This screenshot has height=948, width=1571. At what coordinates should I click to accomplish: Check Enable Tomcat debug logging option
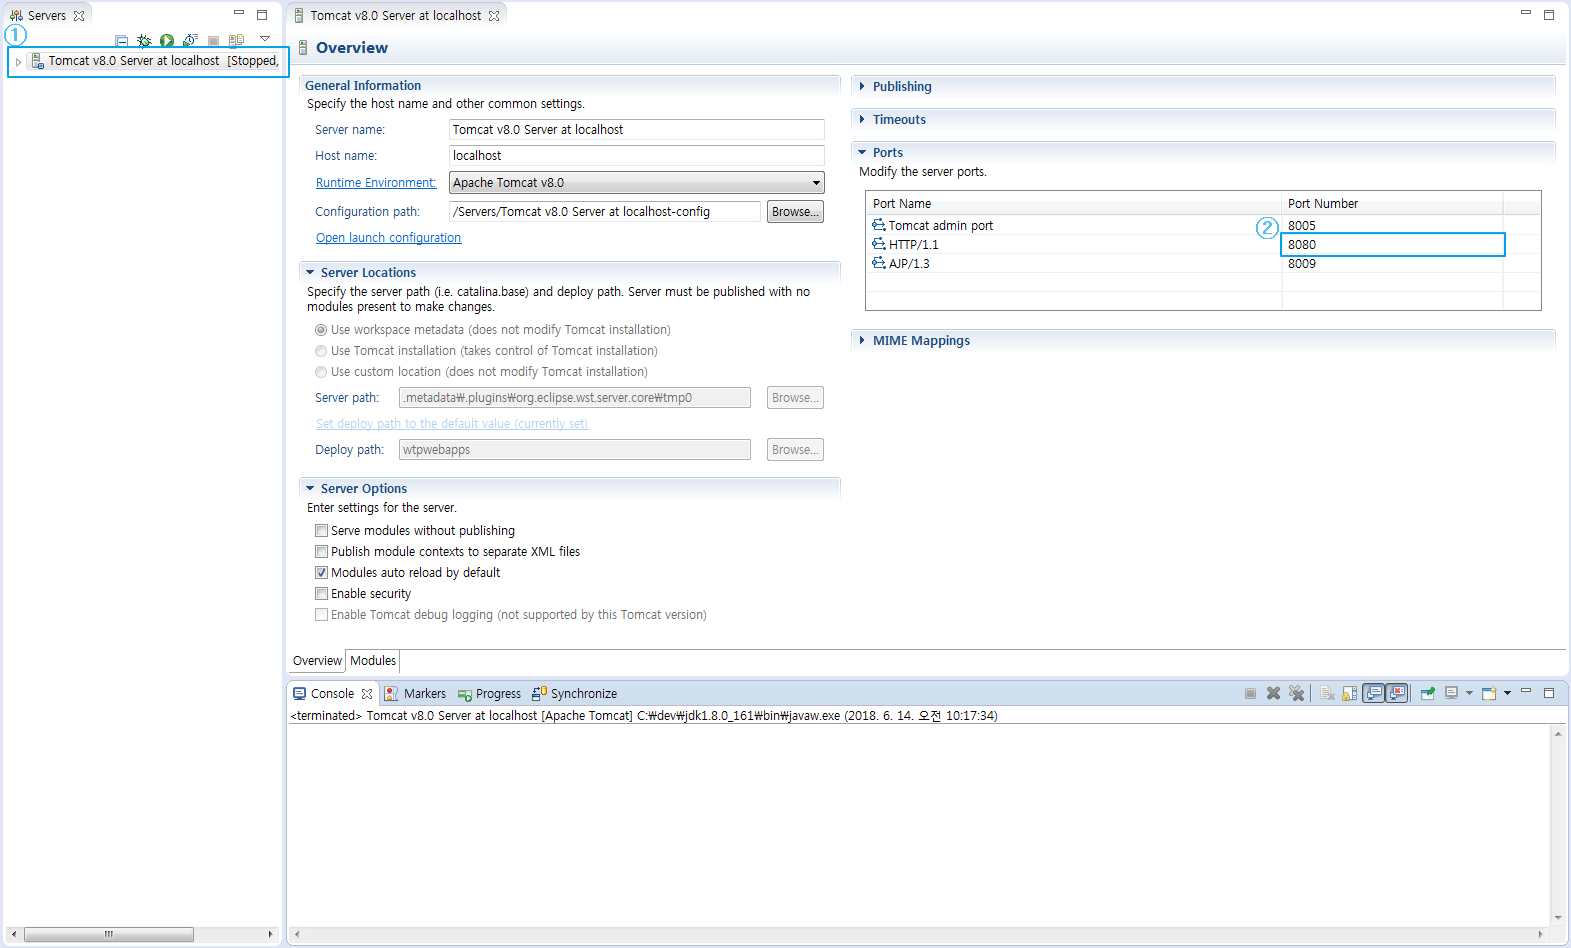tap(321, 615)
